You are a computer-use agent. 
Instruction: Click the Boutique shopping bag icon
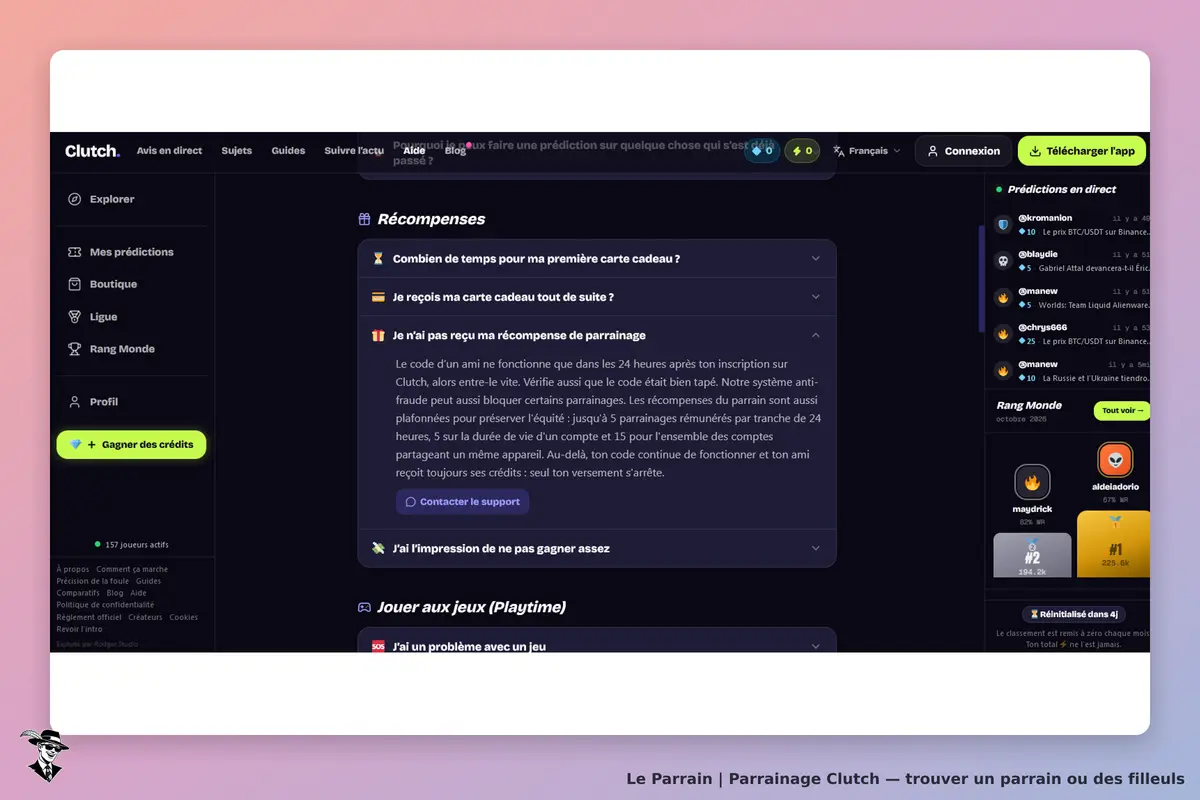74,284
